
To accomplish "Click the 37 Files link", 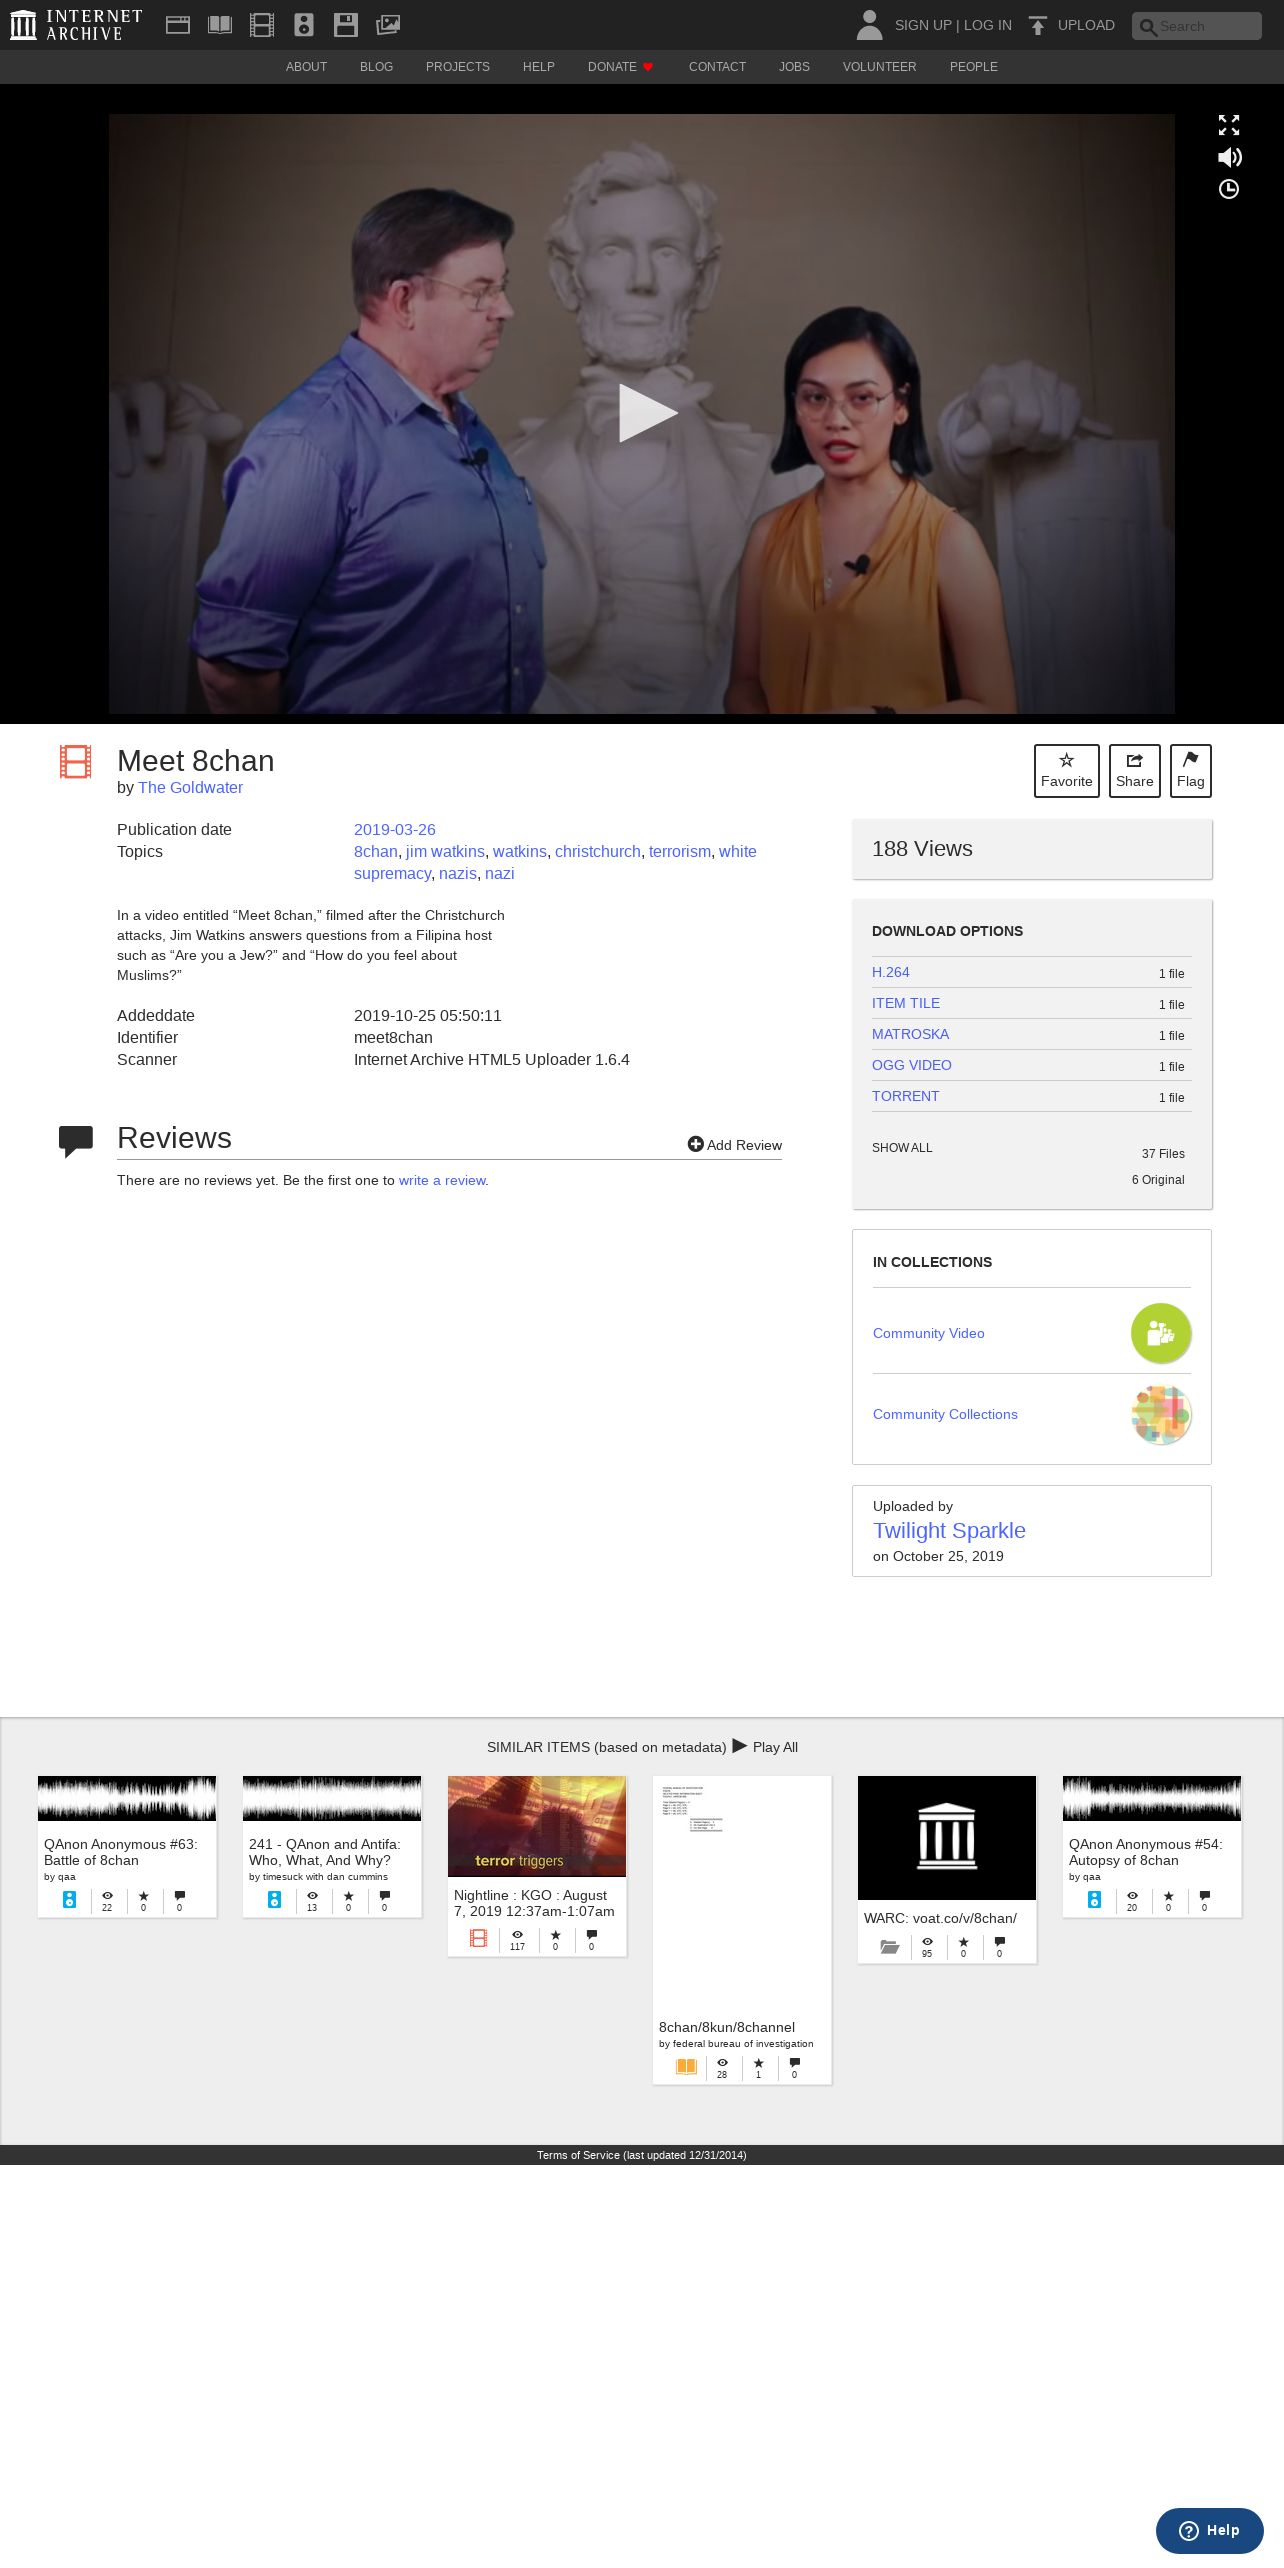I will 1163,1153.
